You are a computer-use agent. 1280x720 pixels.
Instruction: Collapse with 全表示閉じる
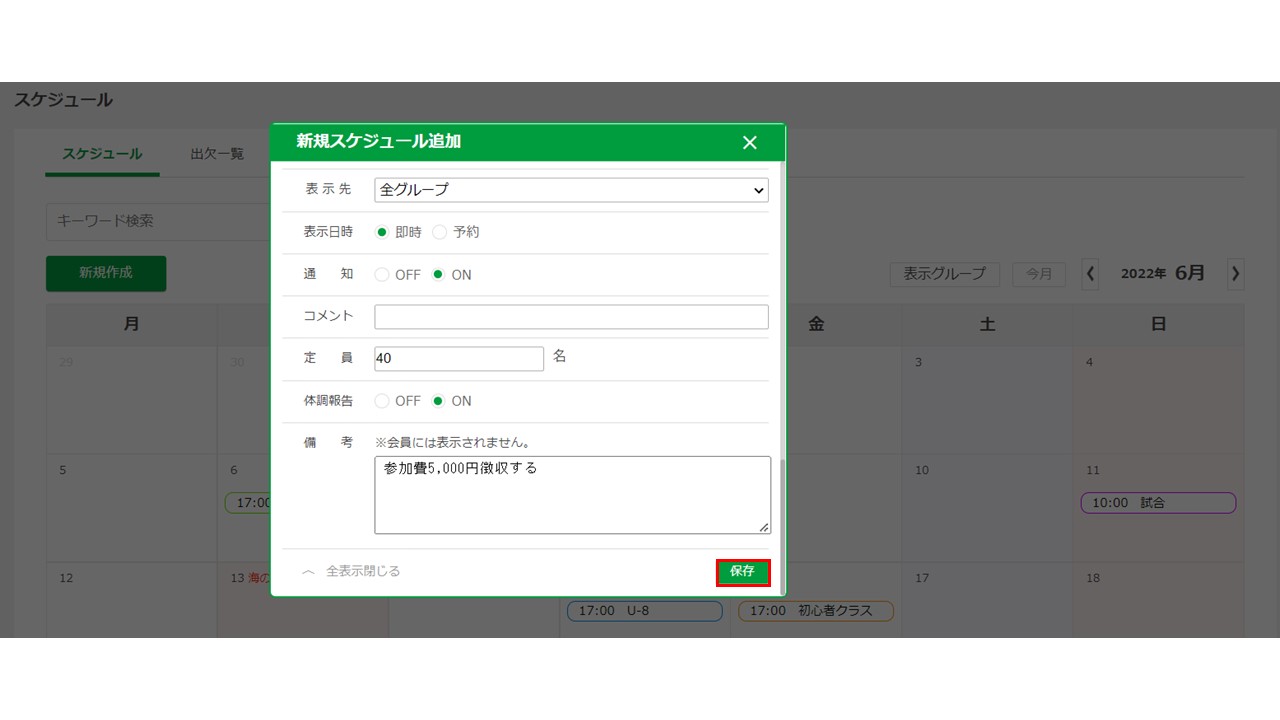tap(351, 571)
